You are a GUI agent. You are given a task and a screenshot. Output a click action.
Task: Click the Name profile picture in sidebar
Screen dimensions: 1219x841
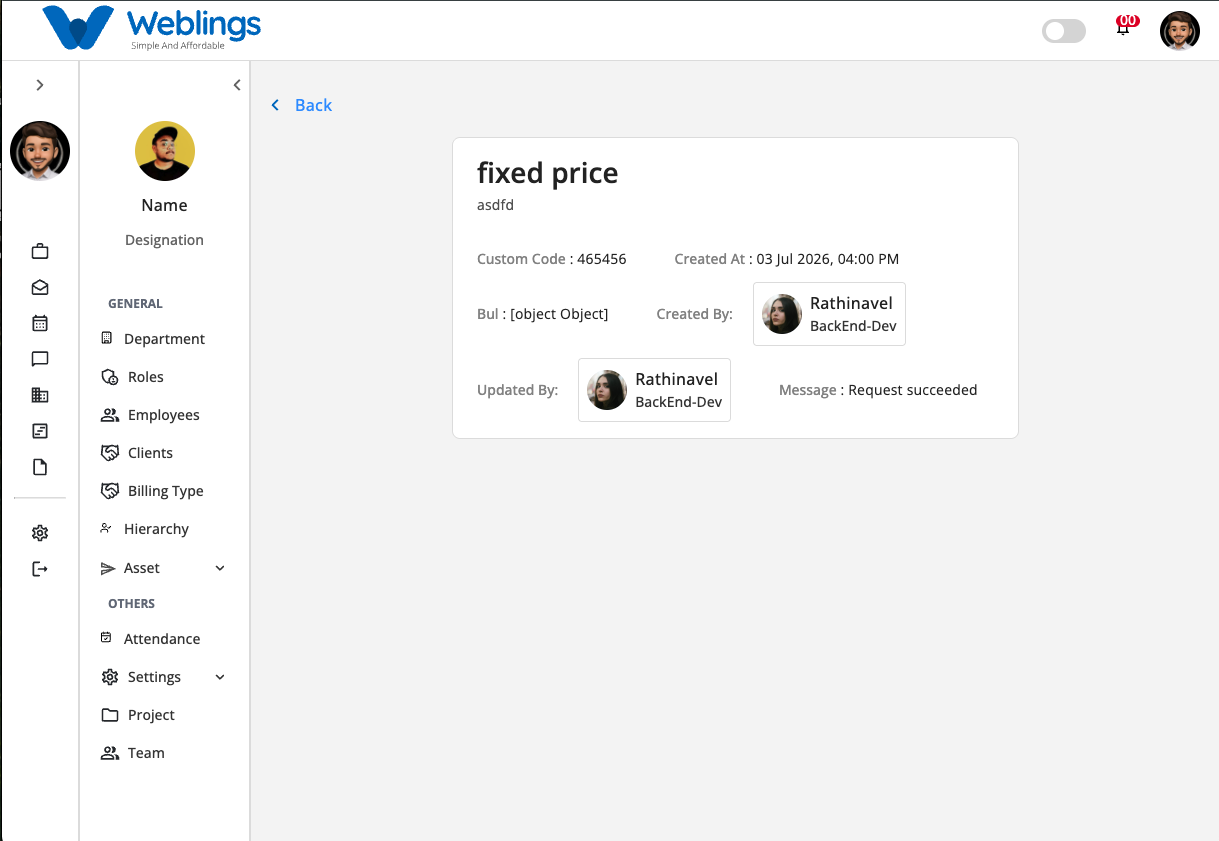(165, 151)
